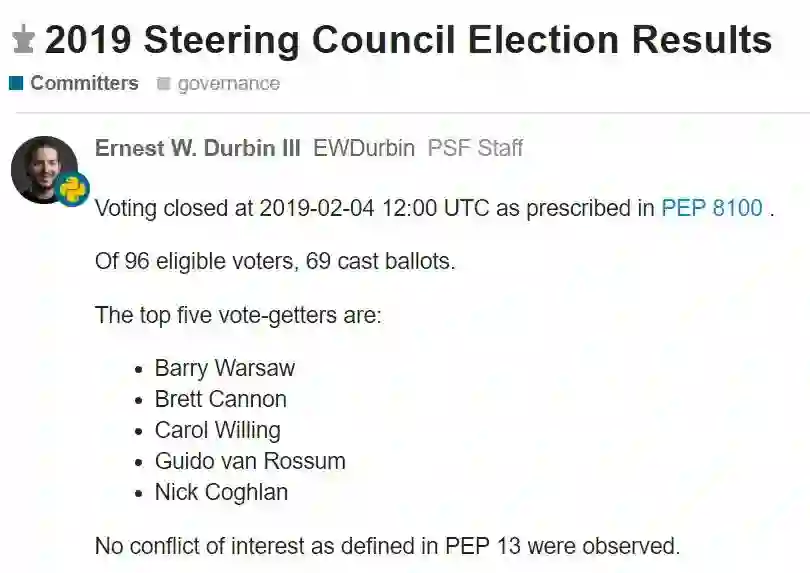
Task: Click the pinned topic icon beside the title
Action: click(x=22, y=41)
